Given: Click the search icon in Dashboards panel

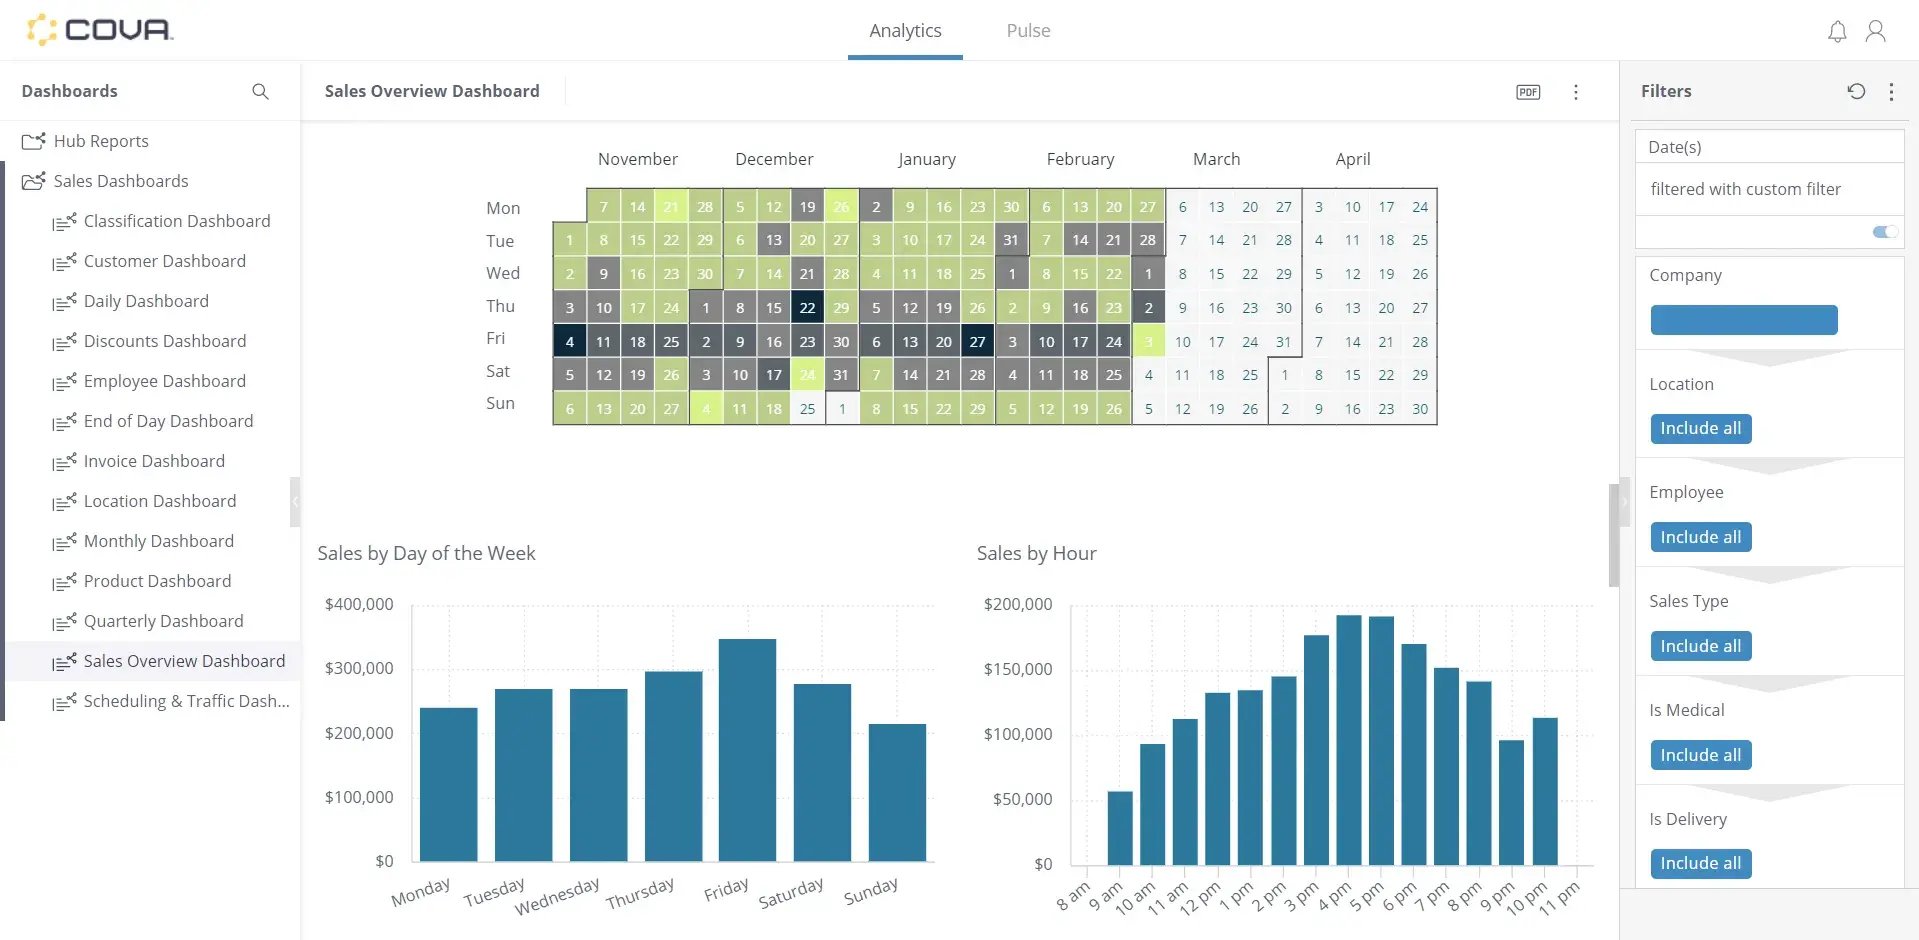Looking at the screenshot, I should pyautogui.click(x=260, y=91).
